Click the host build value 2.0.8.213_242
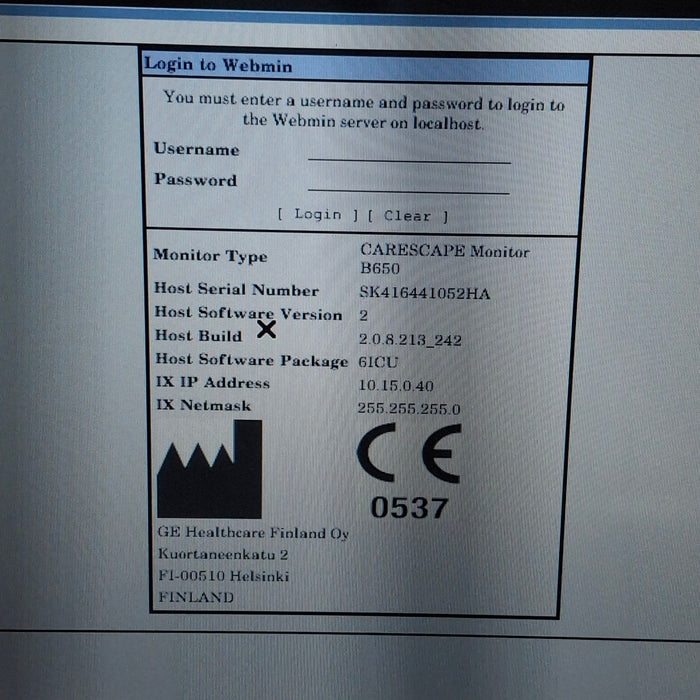 pos(410,340)
